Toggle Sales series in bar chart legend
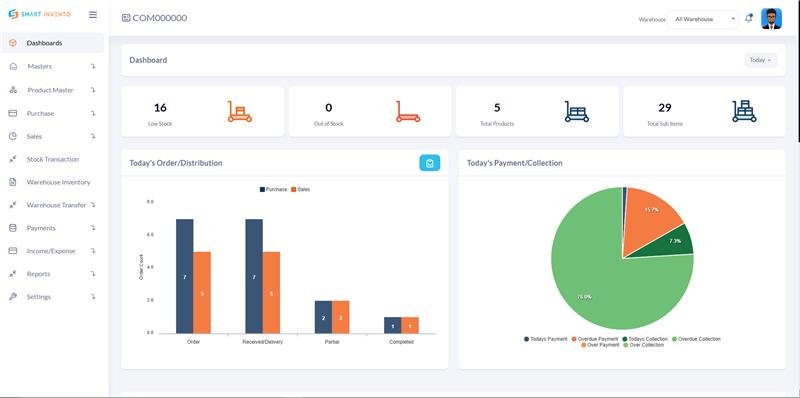This screenshot has width=800, height=398. [301, 189]
